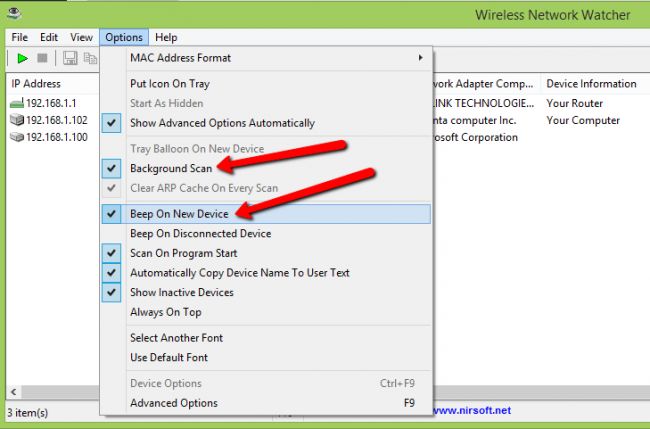The image size is (650, 429).
Task: Click the horizontal scrollbar left arrow
Action: pyautogui.click(x=14, y=392)
